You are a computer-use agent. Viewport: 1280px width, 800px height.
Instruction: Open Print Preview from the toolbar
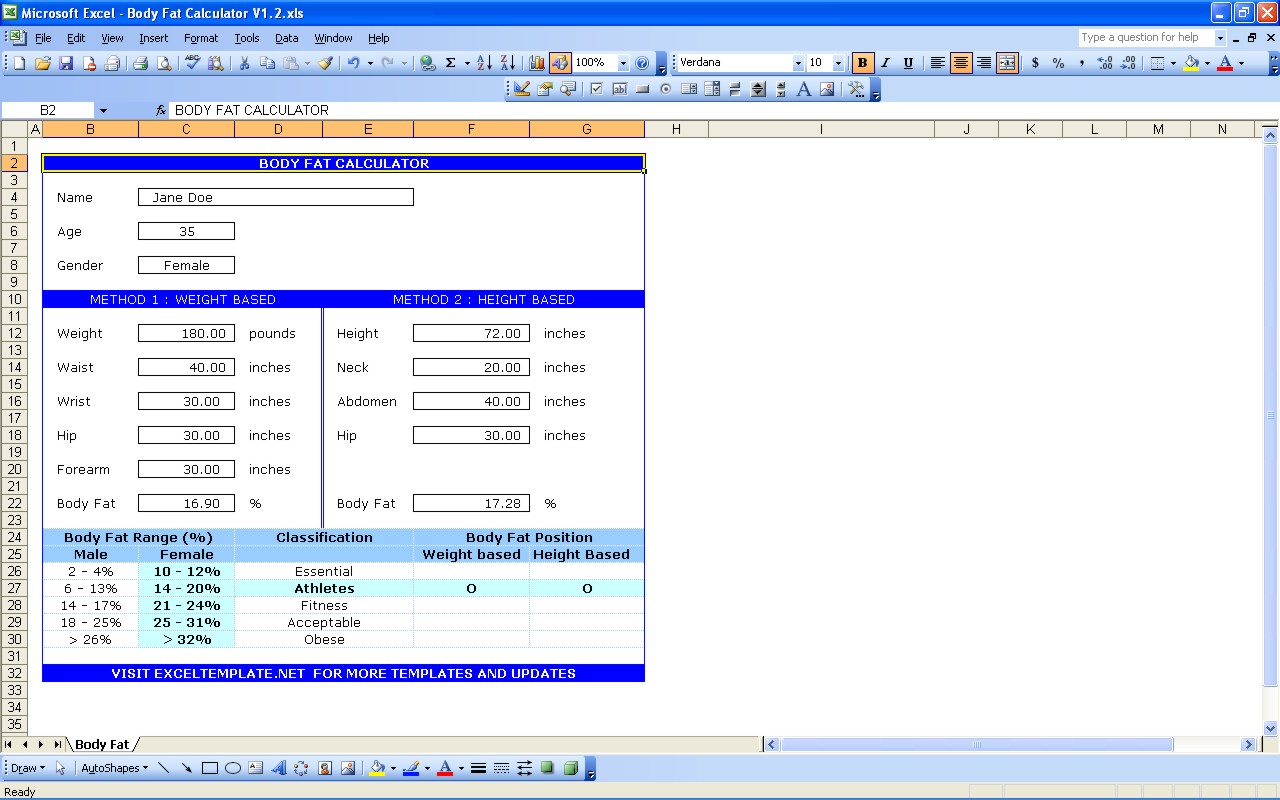click(x=164, y=63)
